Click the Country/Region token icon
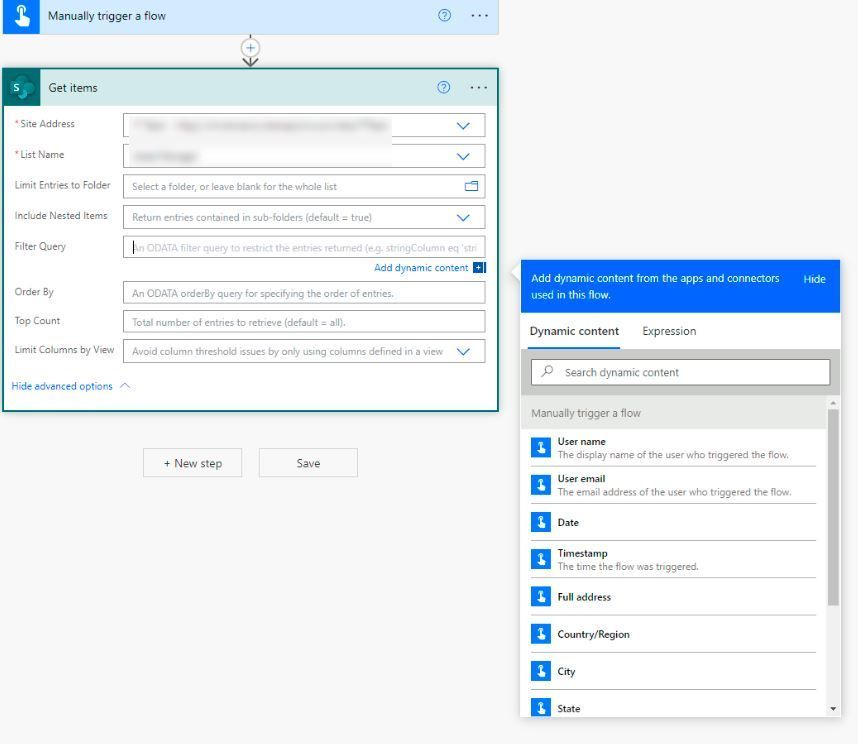858x744 pixels. point(541,633)
